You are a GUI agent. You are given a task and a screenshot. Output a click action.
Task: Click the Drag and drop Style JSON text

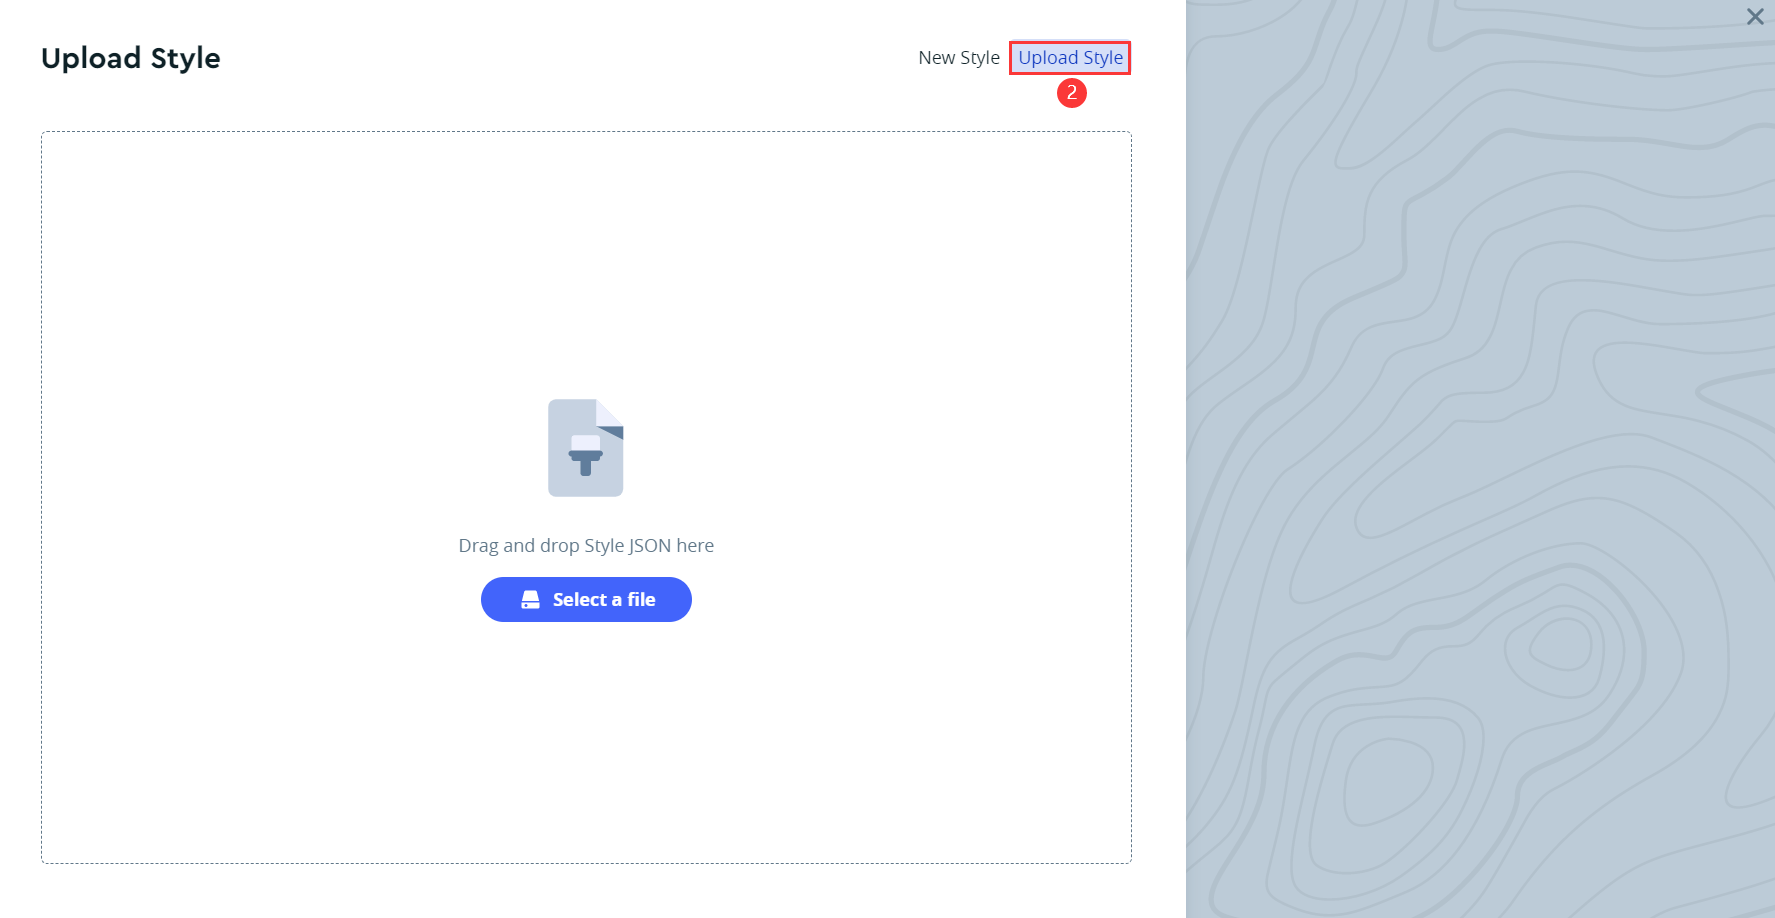[x=586, y=545]
